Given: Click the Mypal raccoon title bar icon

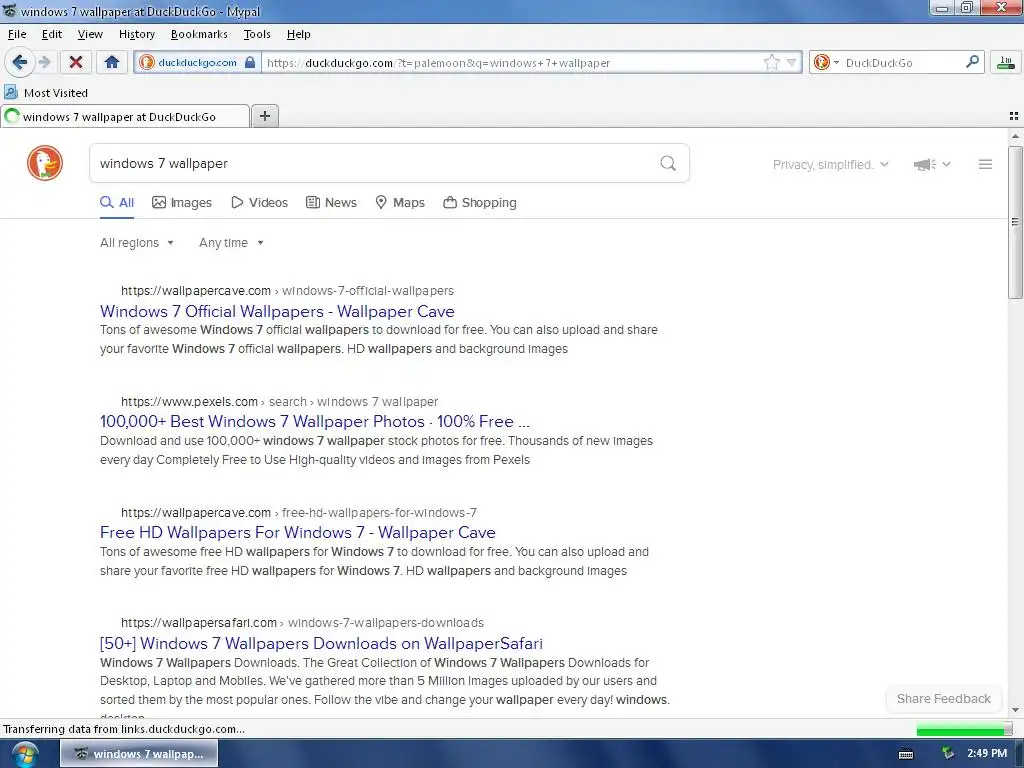Looking at the screenshot, I should pos(9,10).
